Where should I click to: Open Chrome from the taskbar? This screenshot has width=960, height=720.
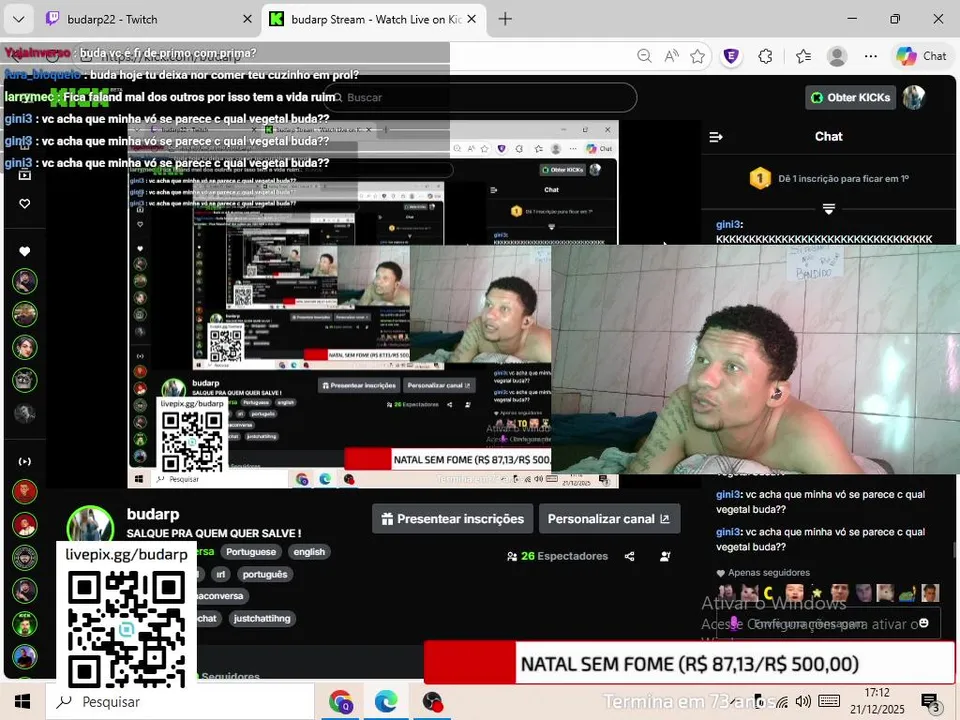coord(340,702)
